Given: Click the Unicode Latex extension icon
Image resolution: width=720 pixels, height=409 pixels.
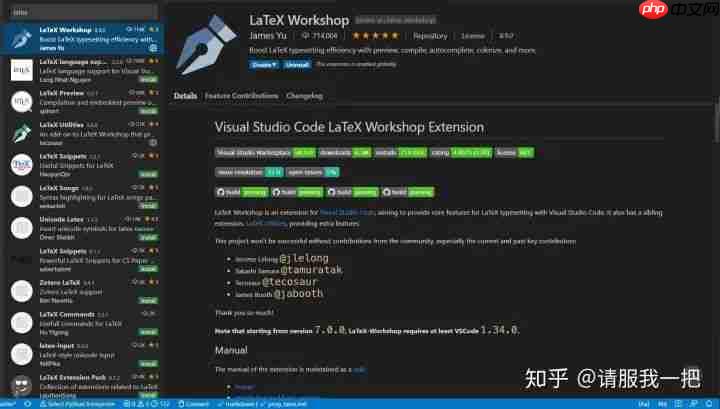Looking at the screenshot, I should pos(22,228).
